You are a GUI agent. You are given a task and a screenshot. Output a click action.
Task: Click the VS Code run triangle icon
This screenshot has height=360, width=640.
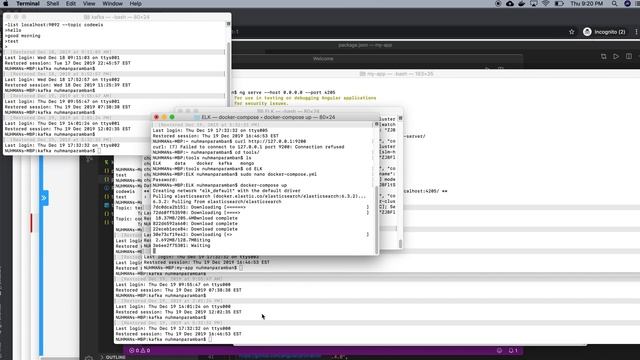point(616,56)
